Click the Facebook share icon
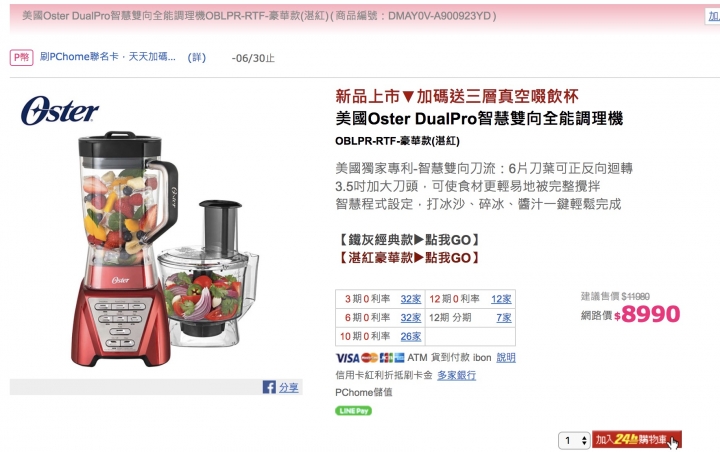Image resolution: width=720 pixels, height=452 pixels. pos(269,387)
